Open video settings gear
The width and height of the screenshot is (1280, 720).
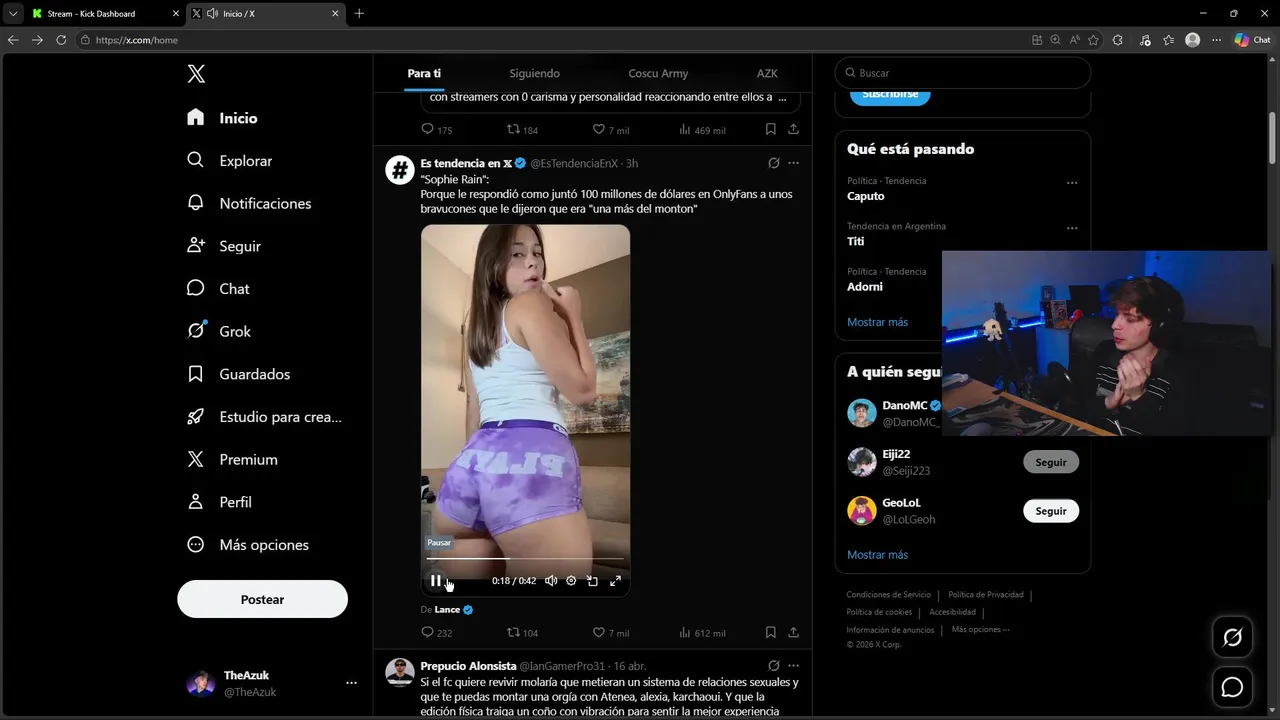point(571,581)
